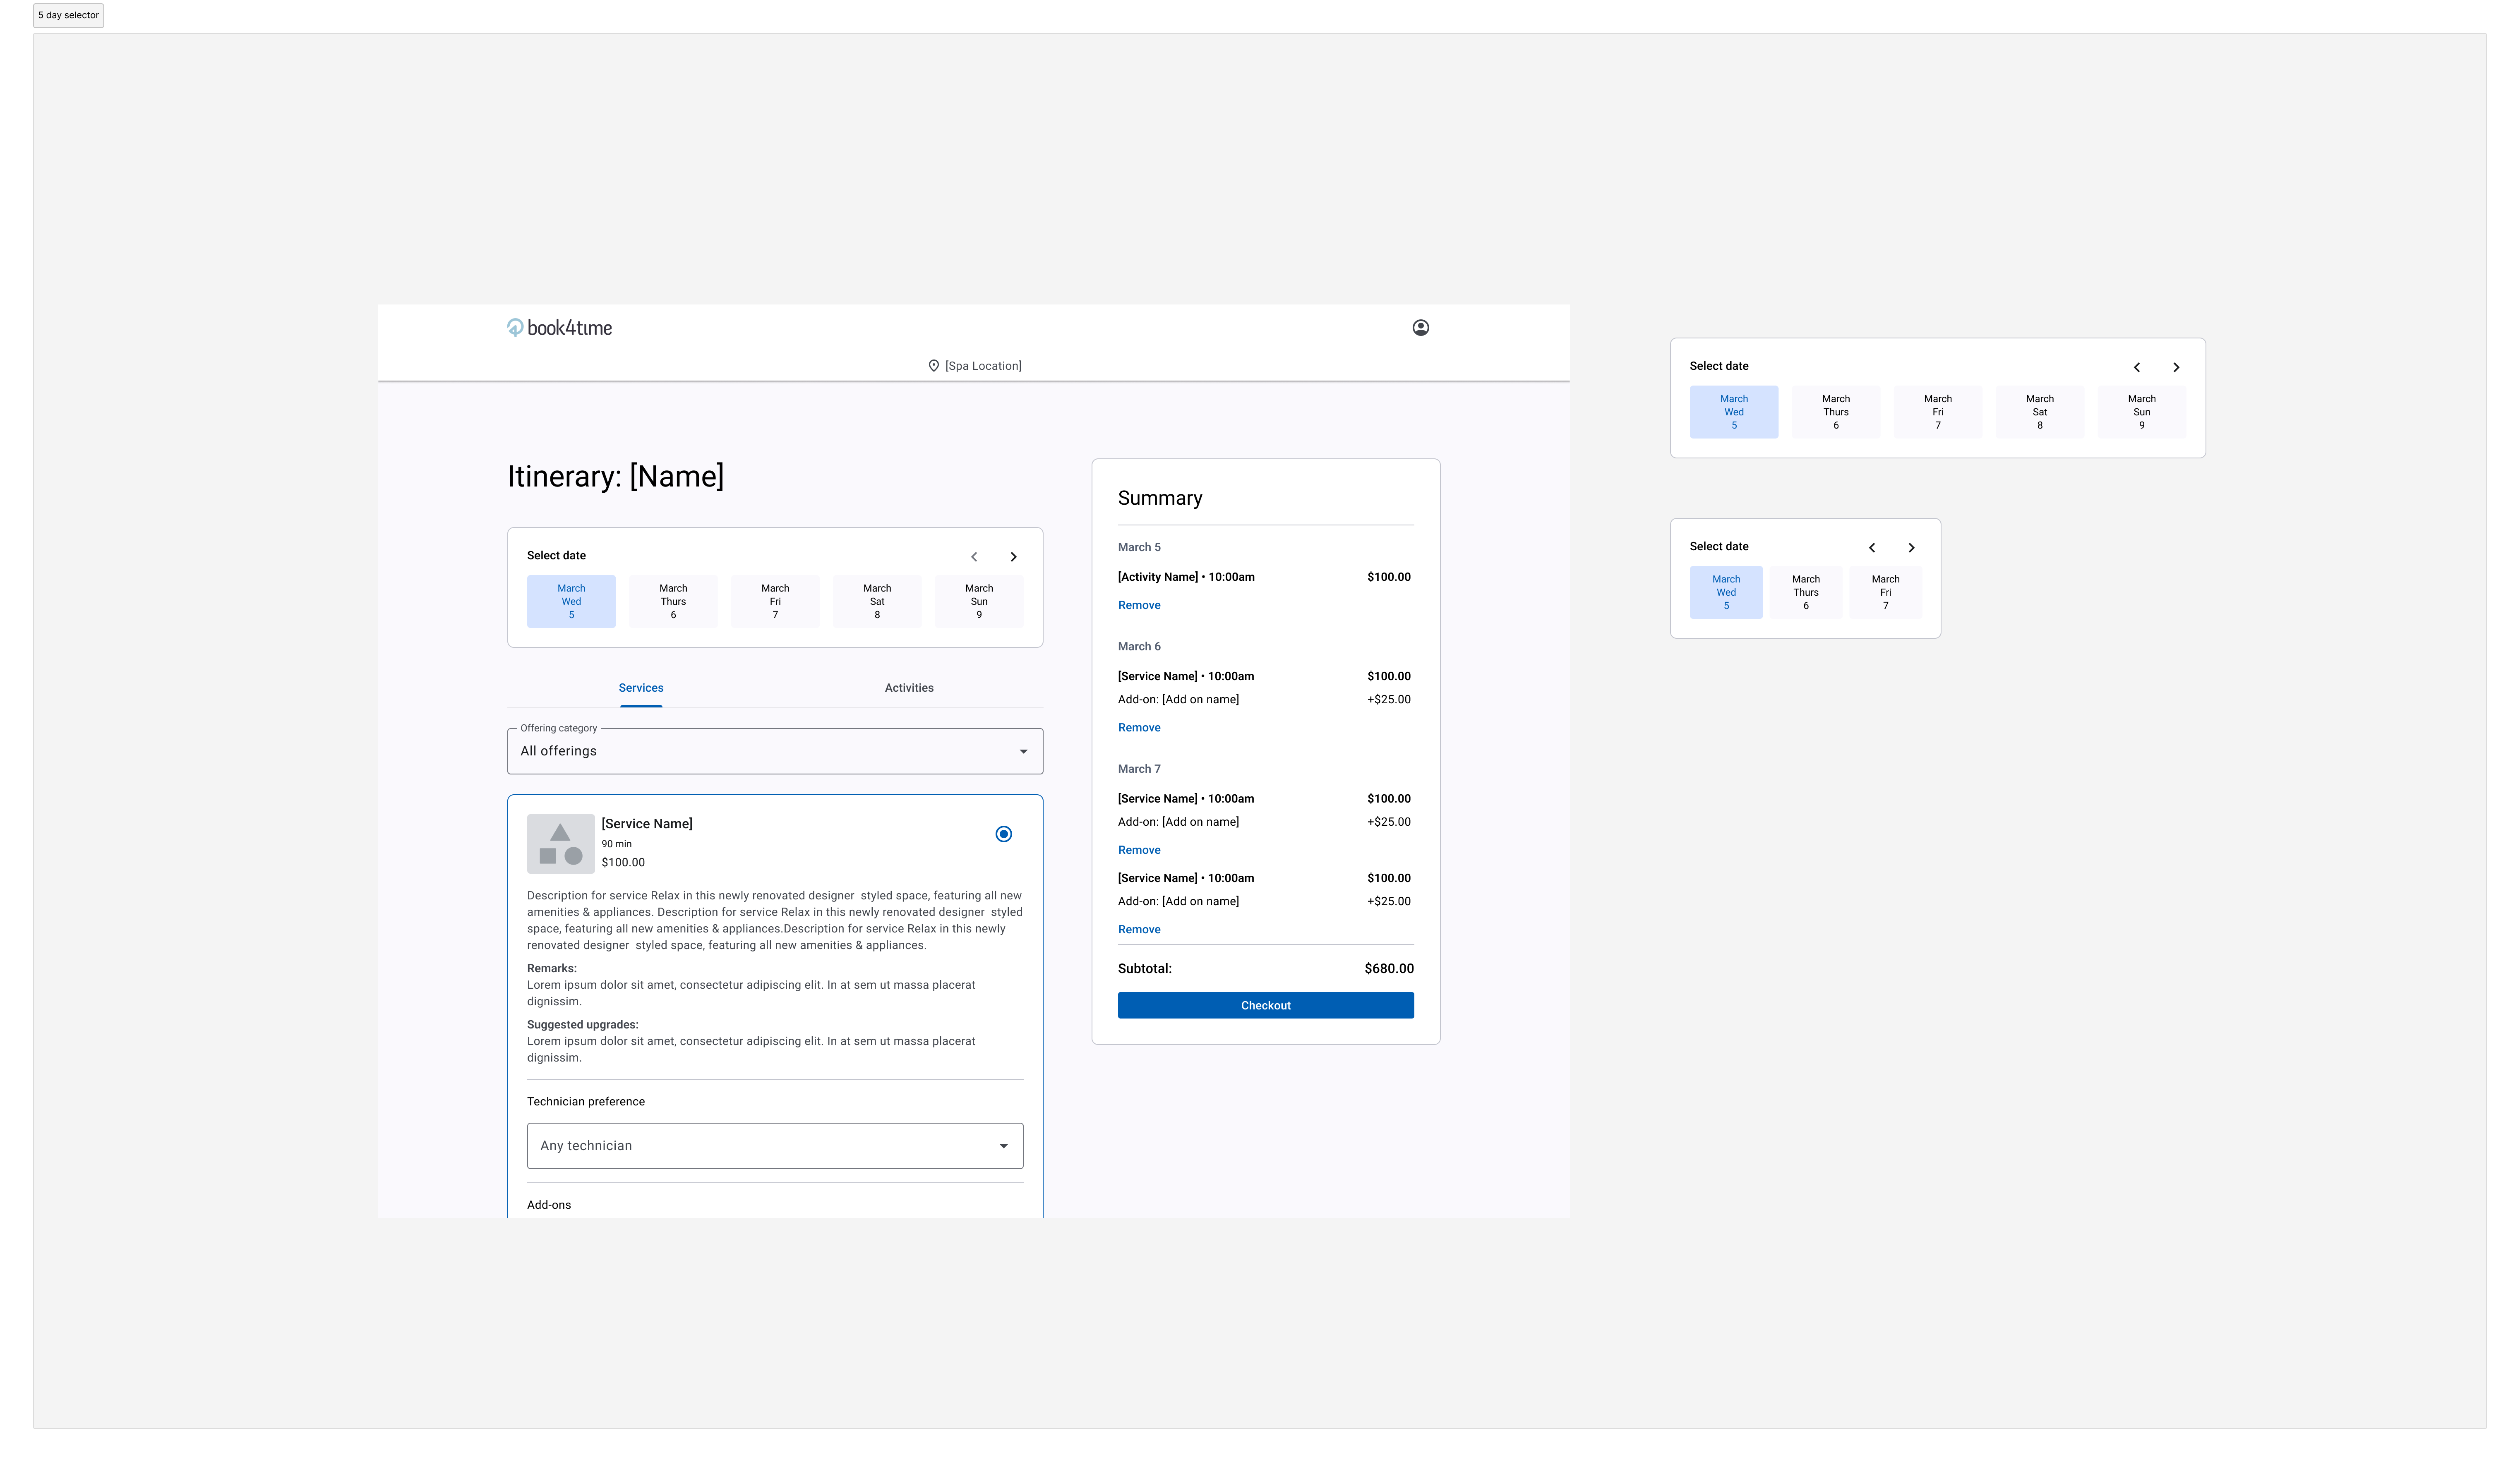Expand the Any technician dropdown
This screenshot has height=1462, width=2520.
pos(775,1146)
